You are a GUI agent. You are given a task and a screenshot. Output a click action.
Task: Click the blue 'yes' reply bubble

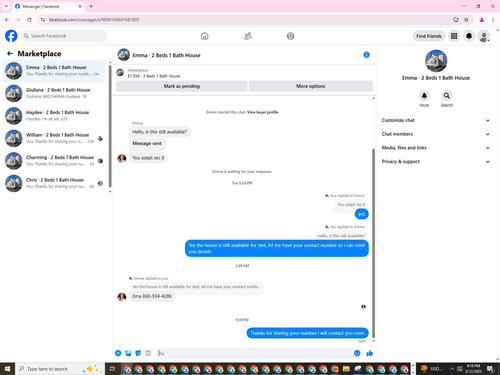click(x=362, y=214)
